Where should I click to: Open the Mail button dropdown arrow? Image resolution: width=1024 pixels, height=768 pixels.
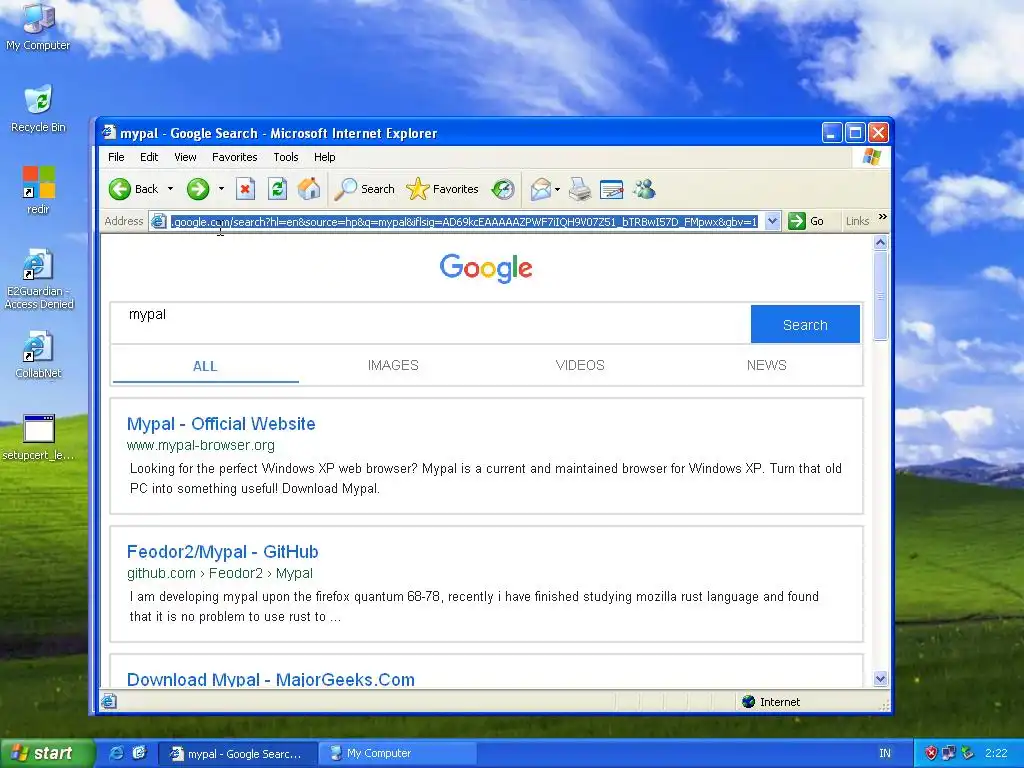557,190
